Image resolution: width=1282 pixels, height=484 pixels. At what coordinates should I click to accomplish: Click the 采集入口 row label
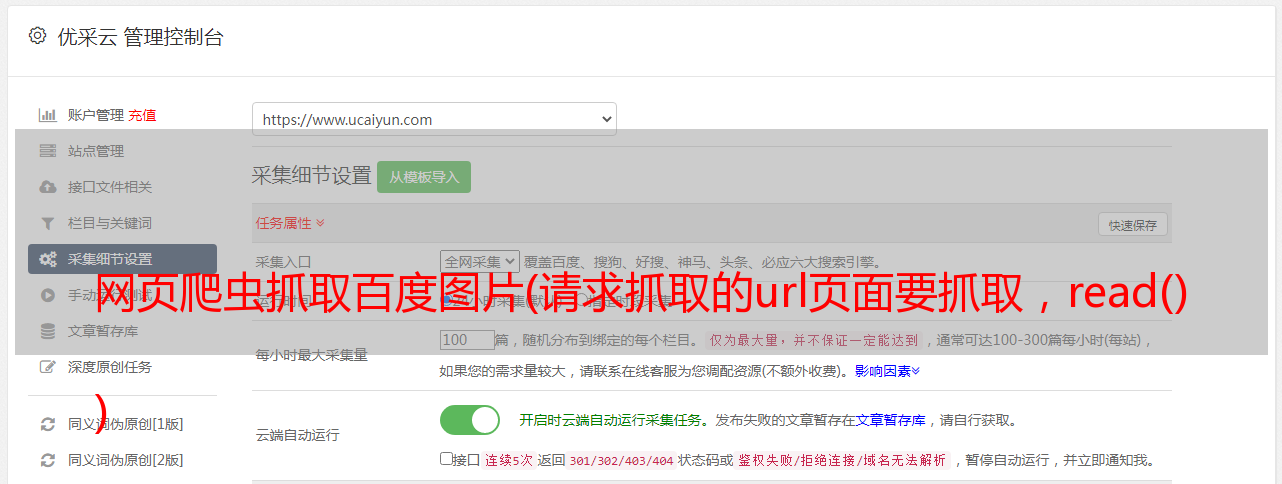point(284,262)
